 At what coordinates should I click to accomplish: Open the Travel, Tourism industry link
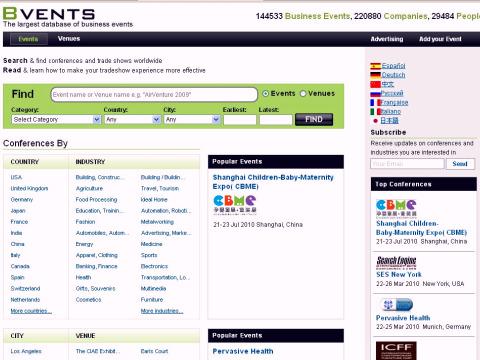coord(160,188)
